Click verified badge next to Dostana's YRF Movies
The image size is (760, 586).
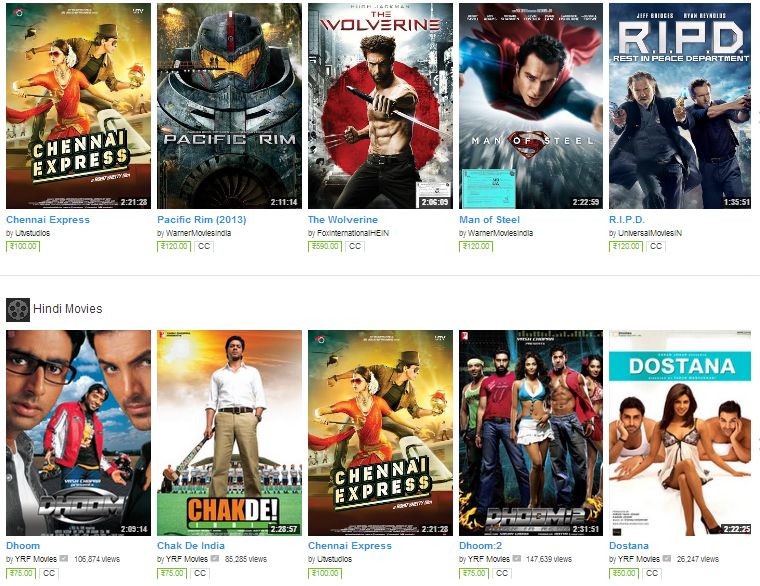(x=667, y=558)
